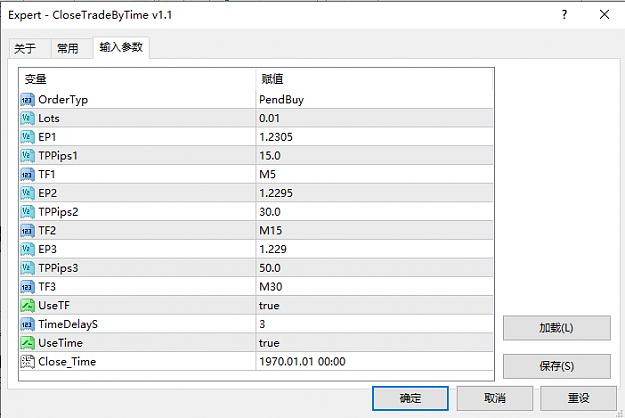The width and height of the screenshot is (625, 418).
Task: Select the TPPips2 variable name
Action: coord(58,212)
